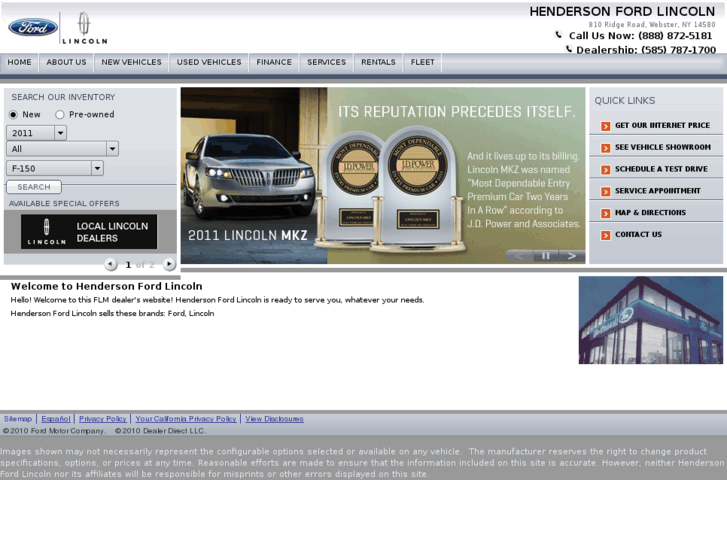Open the Used Vehicles menu
727x545 pixels.
(x=209, y=62)
